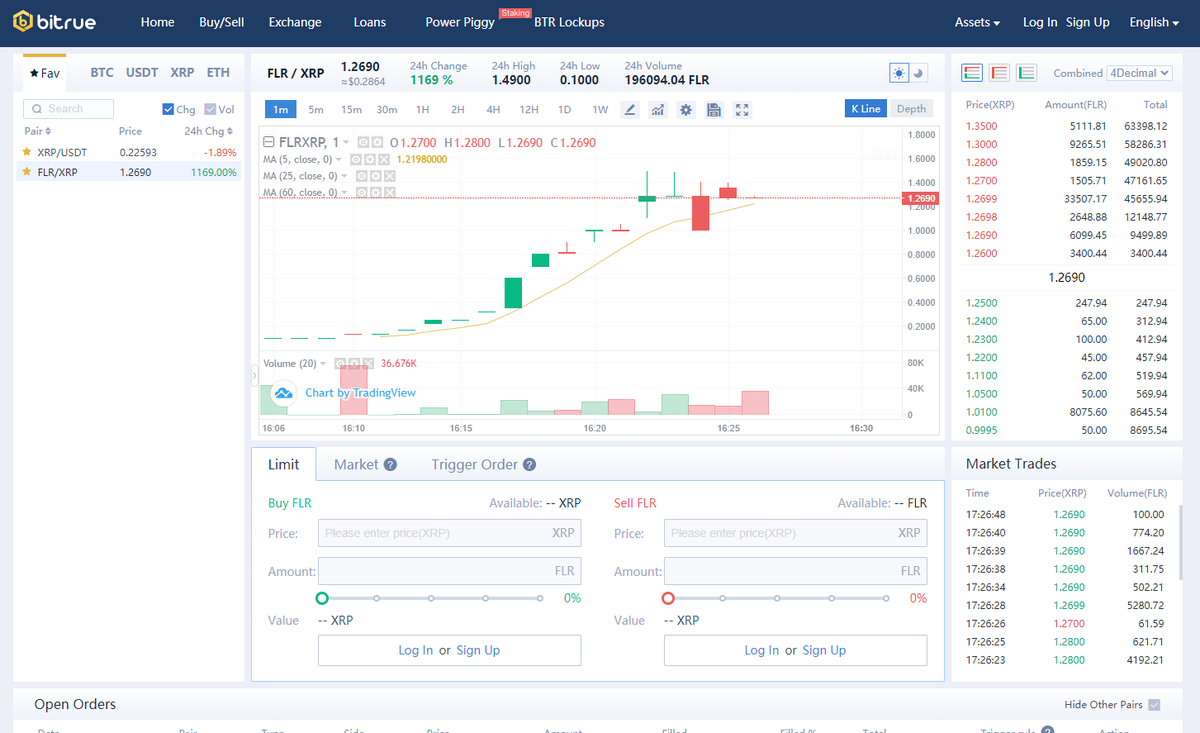Expand MA (5, close, 0) dropdown arrow

[x=339, y=159]
